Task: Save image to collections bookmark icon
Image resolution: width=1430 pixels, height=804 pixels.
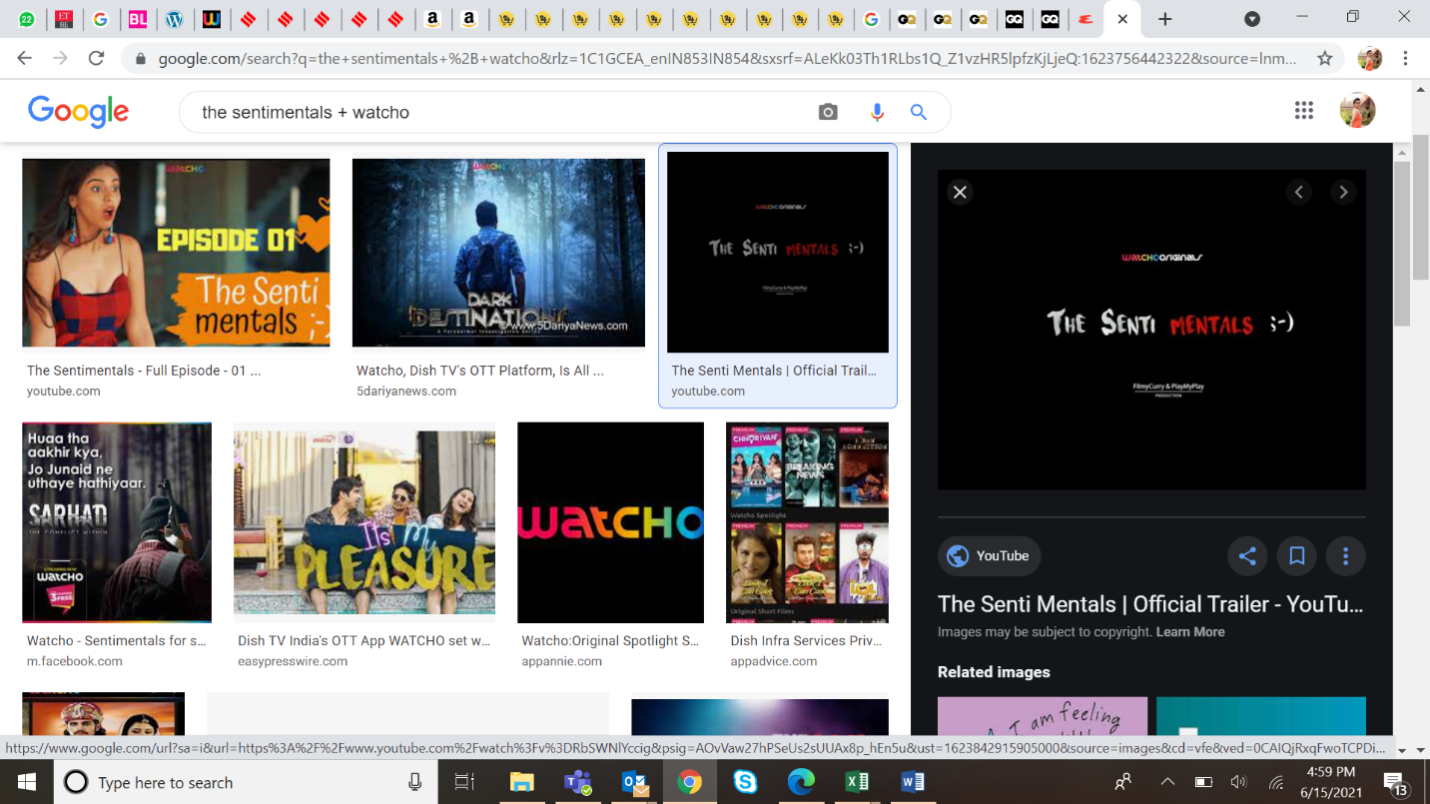Action: pyautogui.click(x=1297, y=556)
